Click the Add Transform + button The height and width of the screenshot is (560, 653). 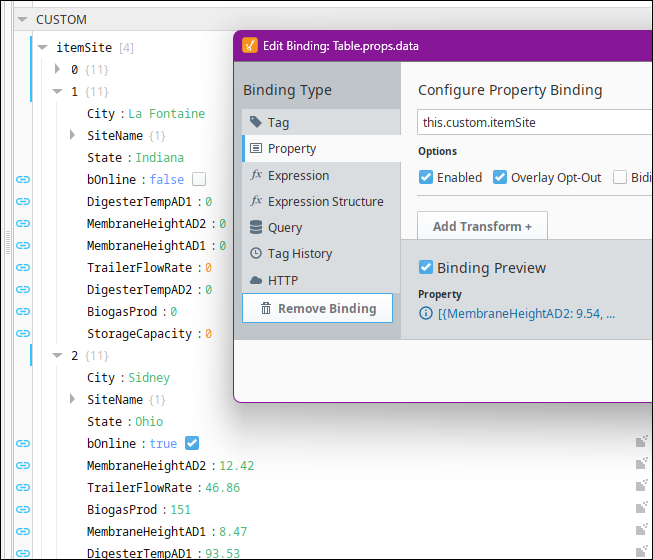coord(482,226)
